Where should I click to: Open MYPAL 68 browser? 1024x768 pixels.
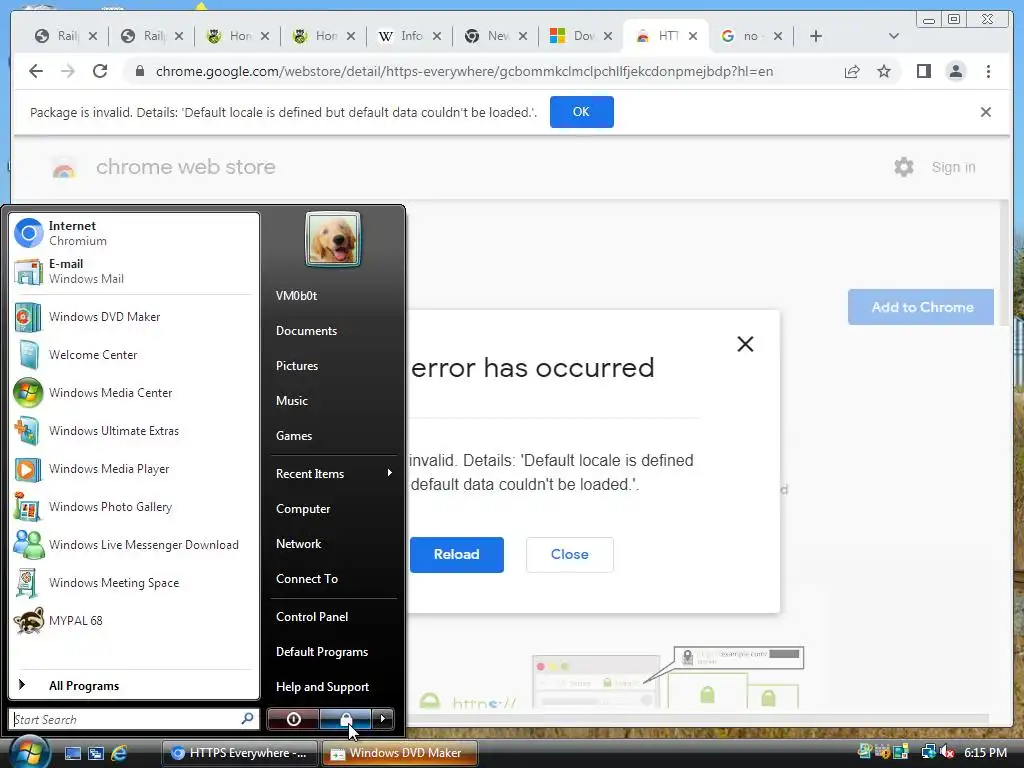134,620
